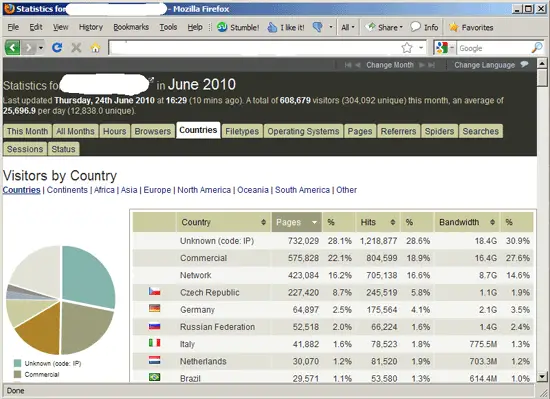Open the Searches tab

click(x=481, y=131)
